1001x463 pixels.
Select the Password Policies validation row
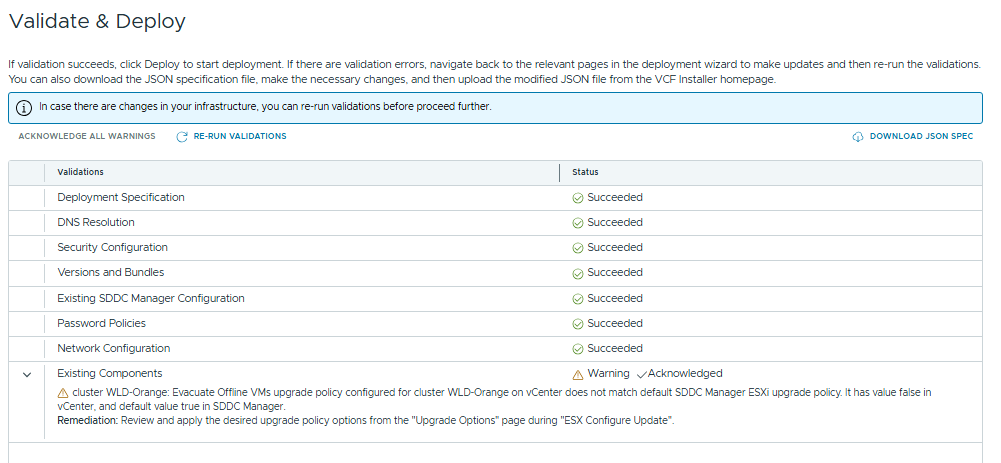point(101,324)
